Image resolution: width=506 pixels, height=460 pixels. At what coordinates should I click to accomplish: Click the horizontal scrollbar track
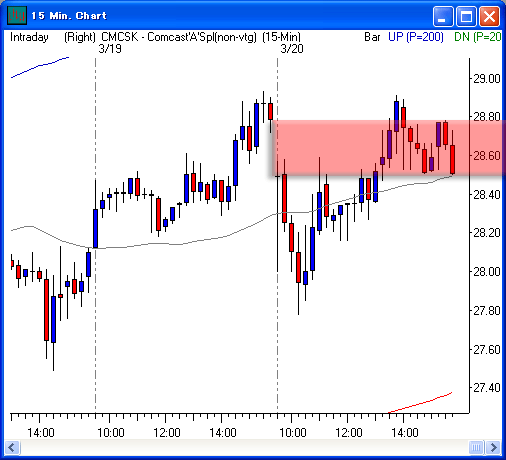pyautogui.click(x=244, y=447)
